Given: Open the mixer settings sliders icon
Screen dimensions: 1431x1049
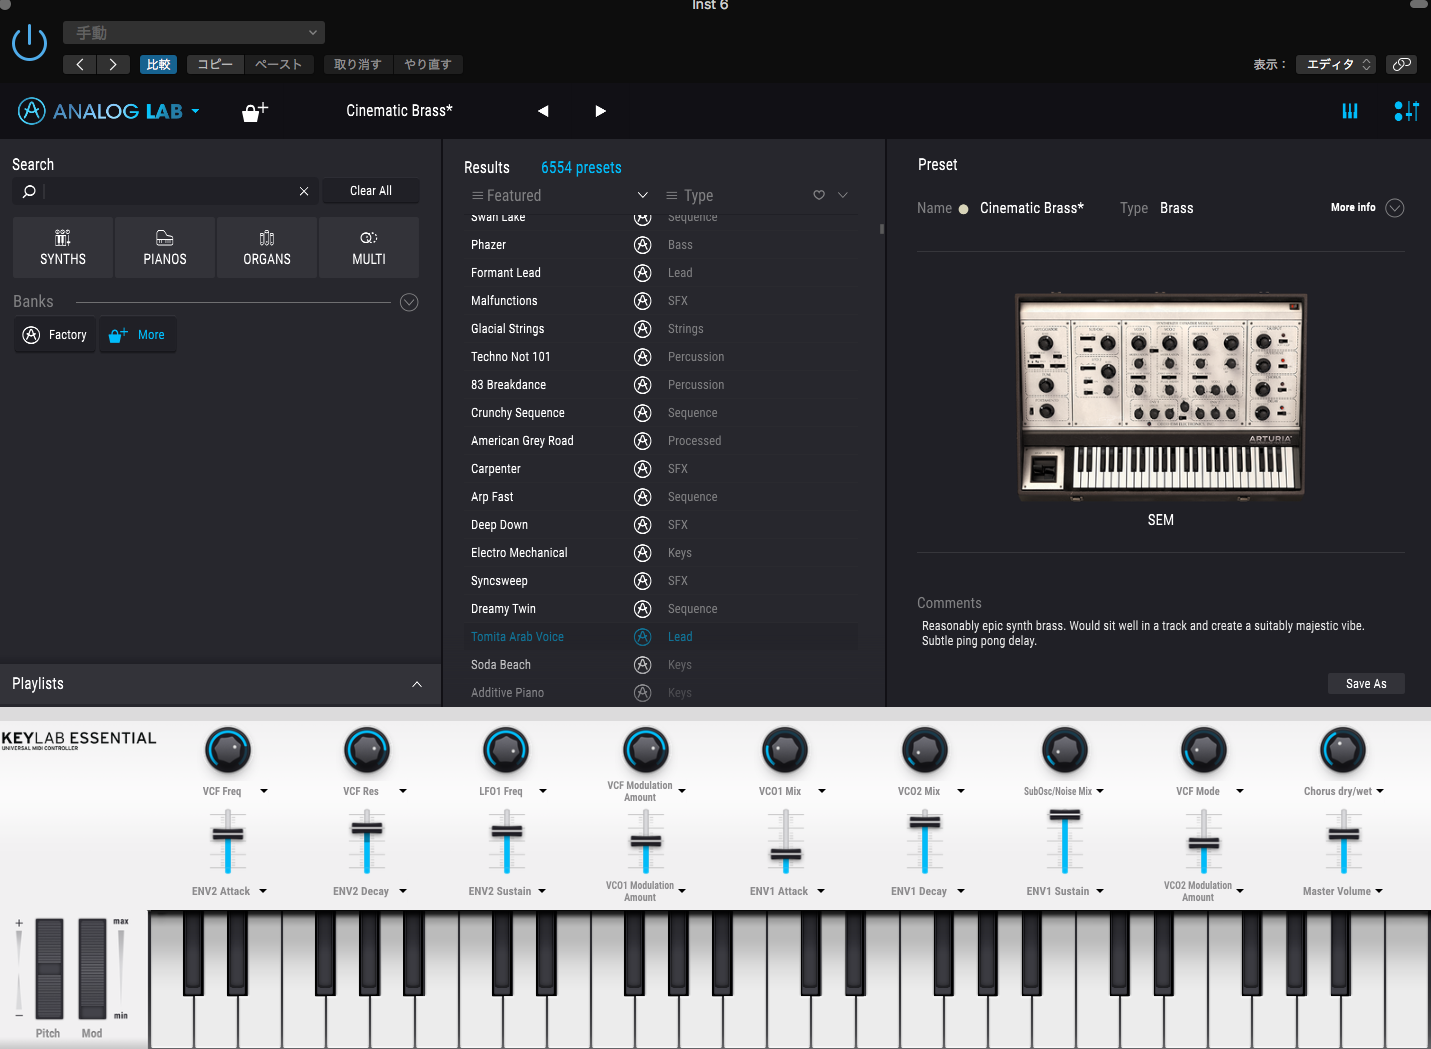Looking at the screenshot, I should click(x=1406, y=111).
